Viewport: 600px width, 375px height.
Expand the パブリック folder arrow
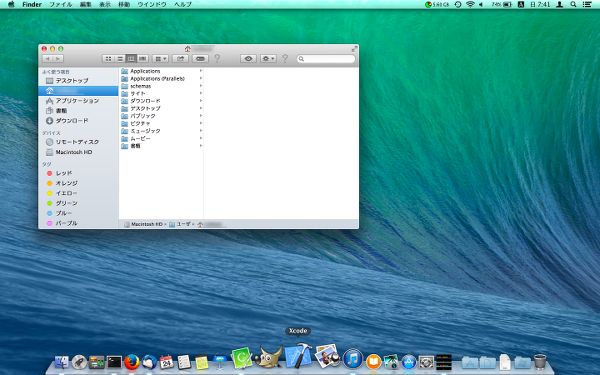201,116
